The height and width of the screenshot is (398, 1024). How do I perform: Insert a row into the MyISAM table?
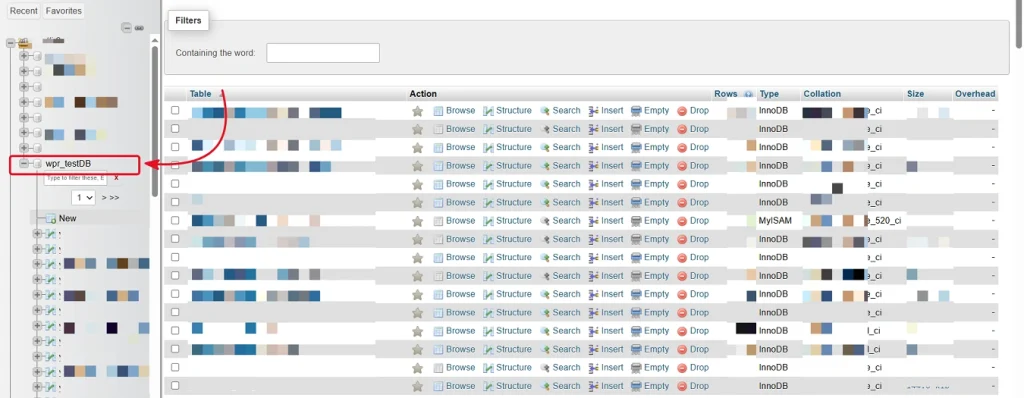tap(606, 221)
